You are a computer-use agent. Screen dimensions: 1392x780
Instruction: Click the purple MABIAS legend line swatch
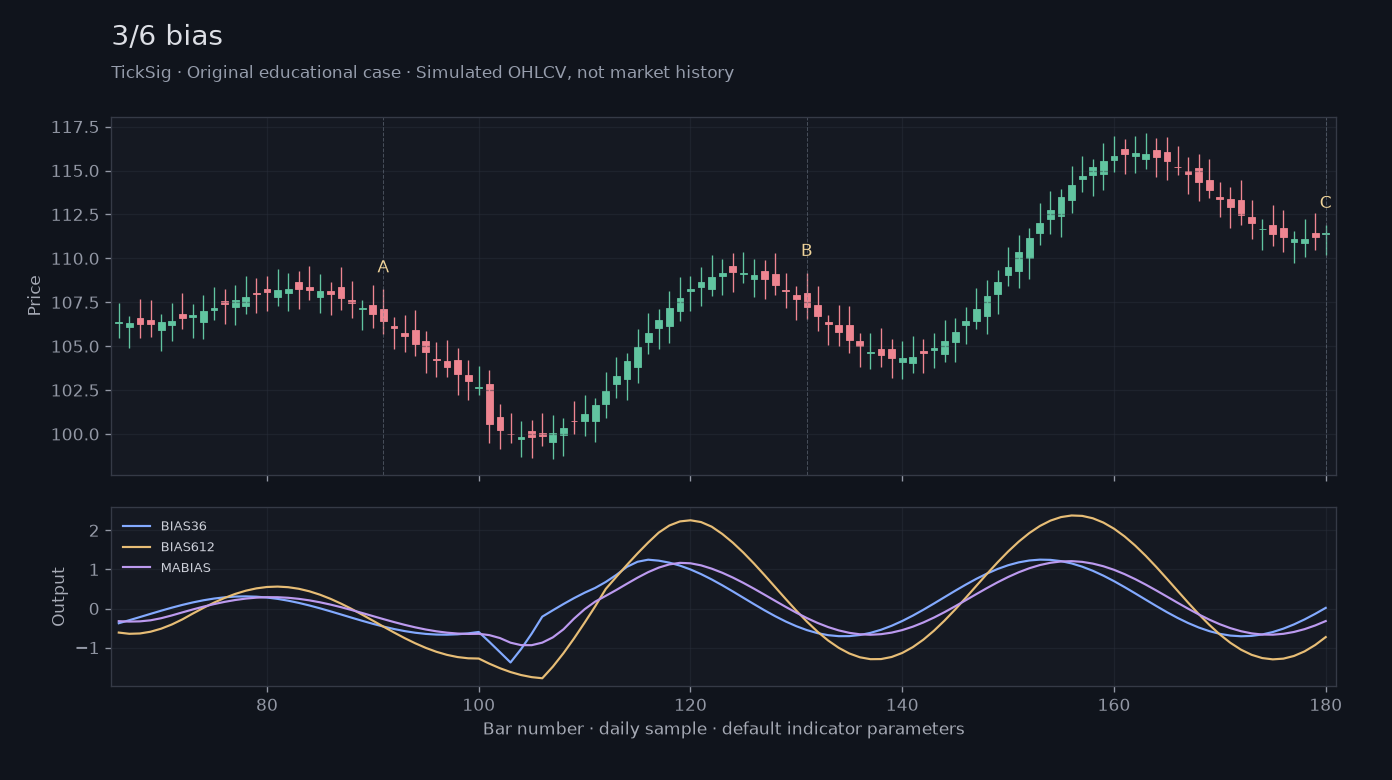[136, 568]
